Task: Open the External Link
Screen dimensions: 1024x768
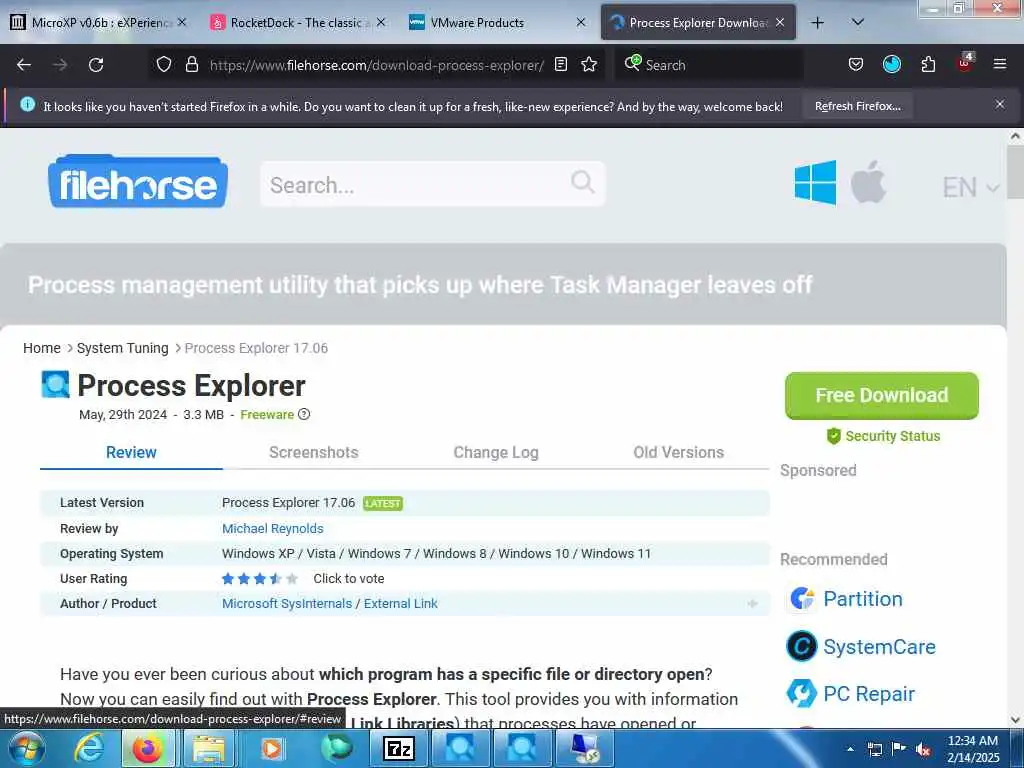Action: click(400, 603)
